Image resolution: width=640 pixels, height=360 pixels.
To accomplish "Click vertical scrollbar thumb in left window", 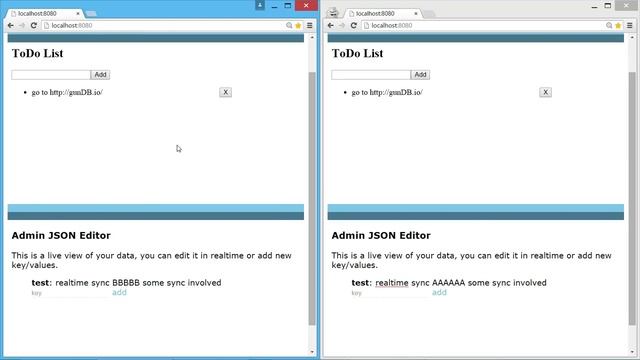I will click(312, 198).
